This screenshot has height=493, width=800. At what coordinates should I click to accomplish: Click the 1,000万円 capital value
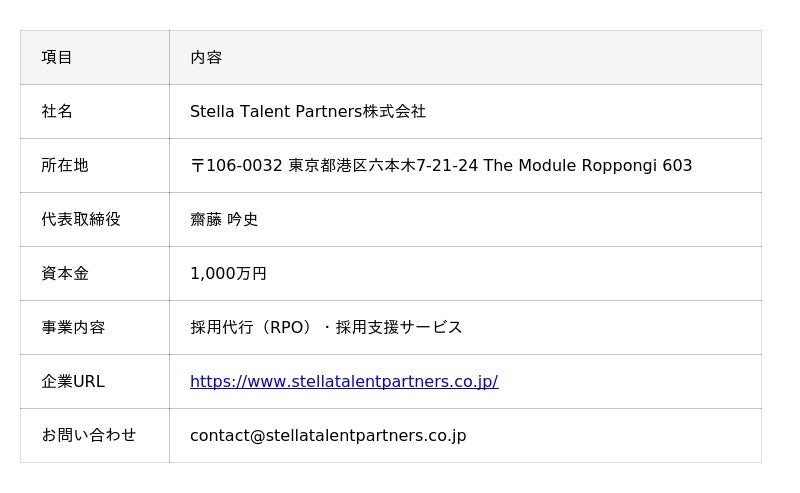(x=228, y=273)
